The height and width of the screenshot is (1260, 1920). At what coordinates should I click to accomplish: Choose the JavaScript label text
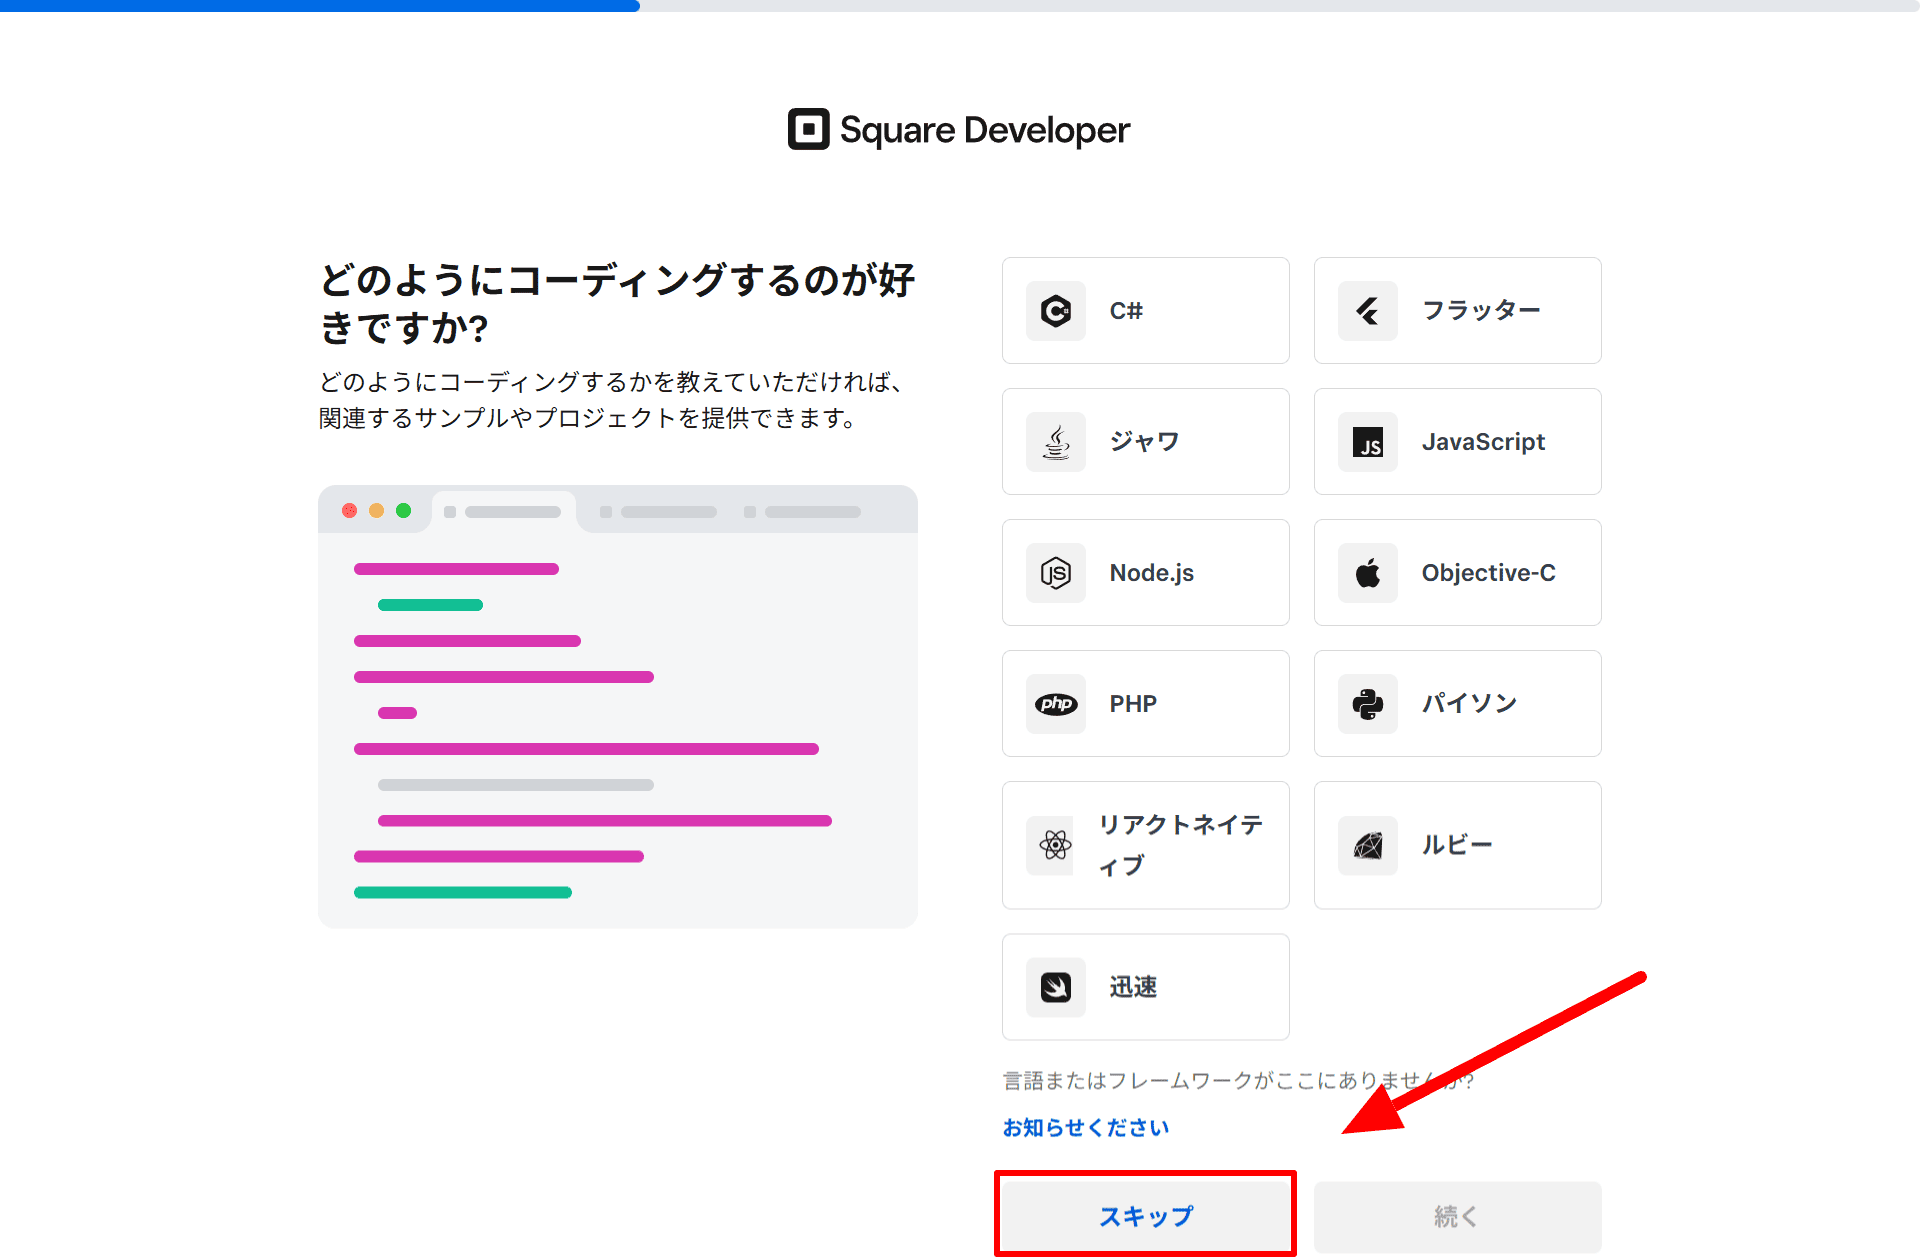pyautogui.click(x=1483, y=442)
